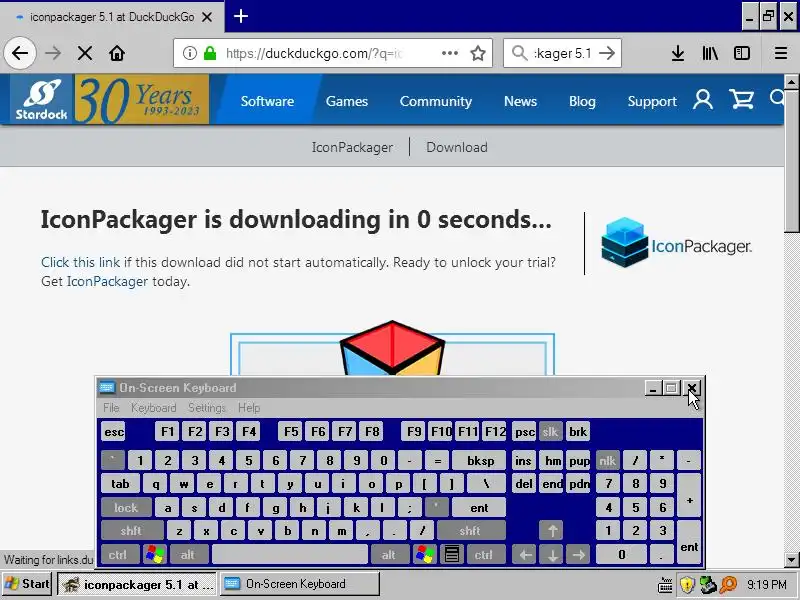Bookmark this page with the star icon

[478, 53]
